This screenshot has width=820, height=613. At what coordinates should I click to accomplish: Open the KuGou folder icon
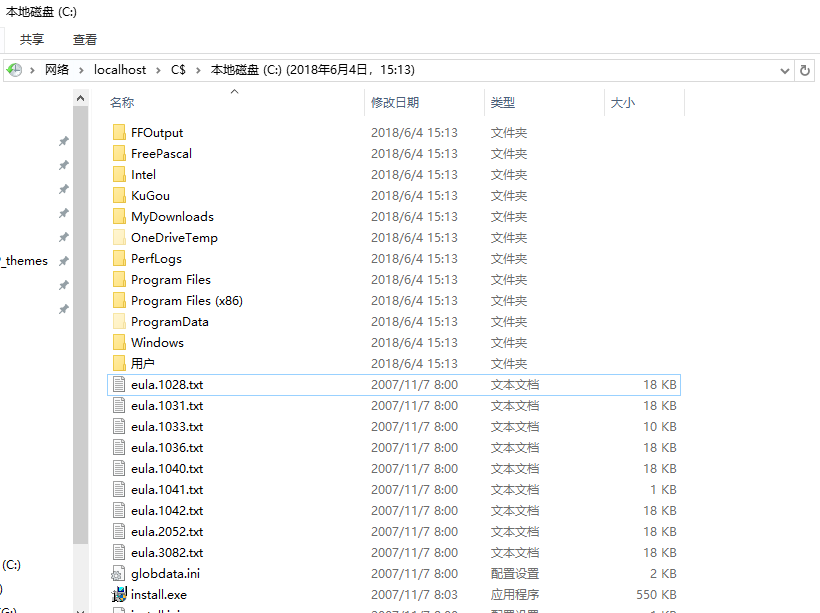coord(119,196)
